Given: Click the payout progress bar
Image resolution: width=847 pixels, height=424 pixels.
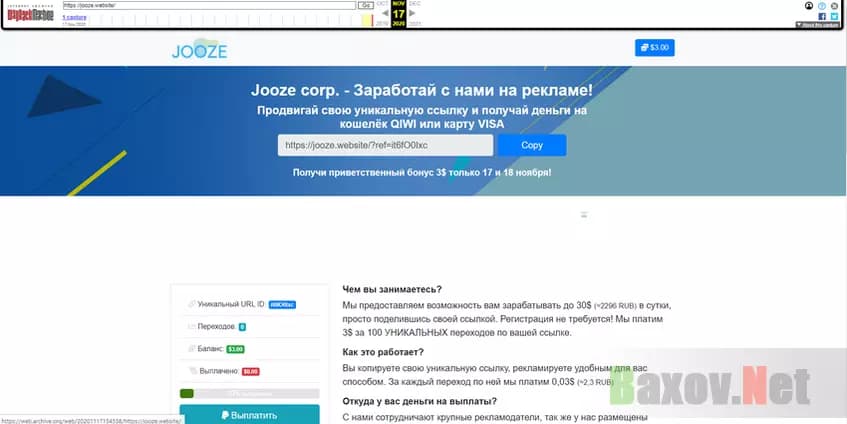Looking at the screenshot, I should [x=250, y=394].
